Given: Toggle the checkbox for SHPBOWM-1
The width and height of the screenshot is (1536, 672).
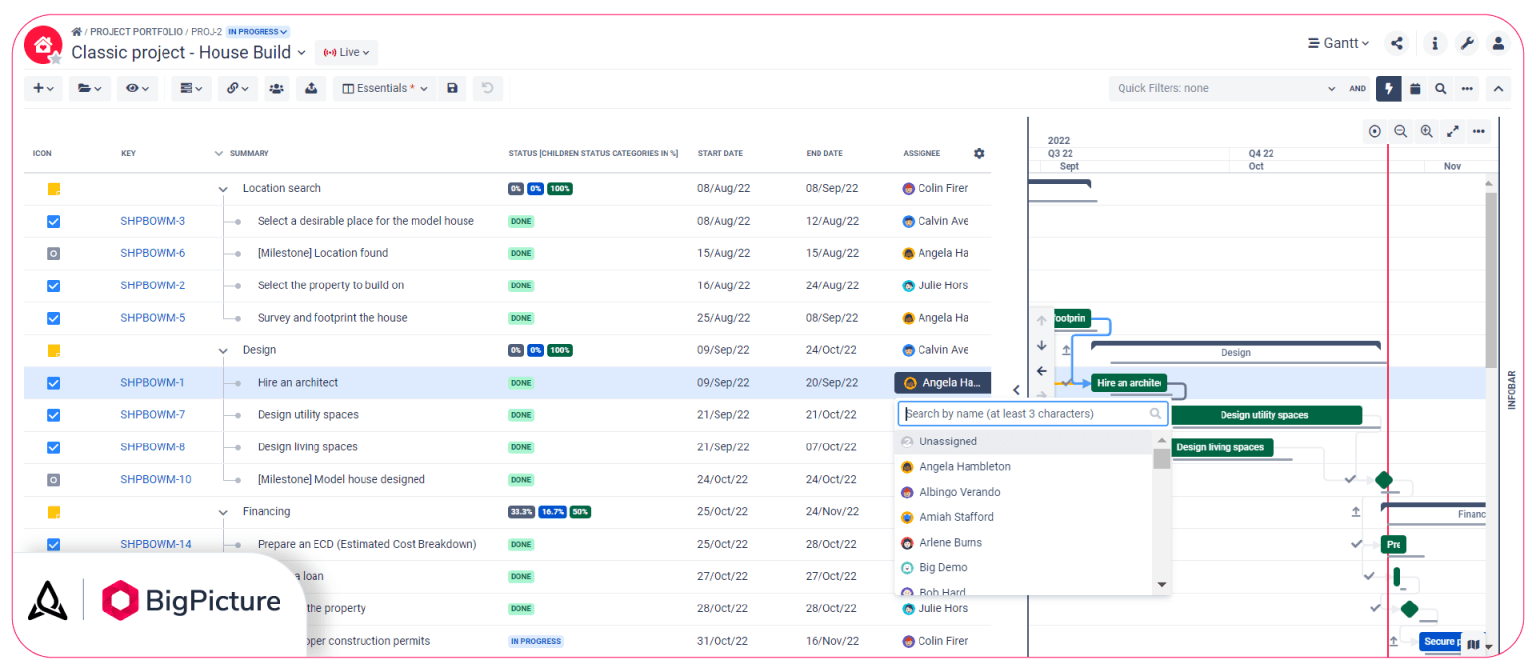Looking at the screenshot, I should (54, 383).
